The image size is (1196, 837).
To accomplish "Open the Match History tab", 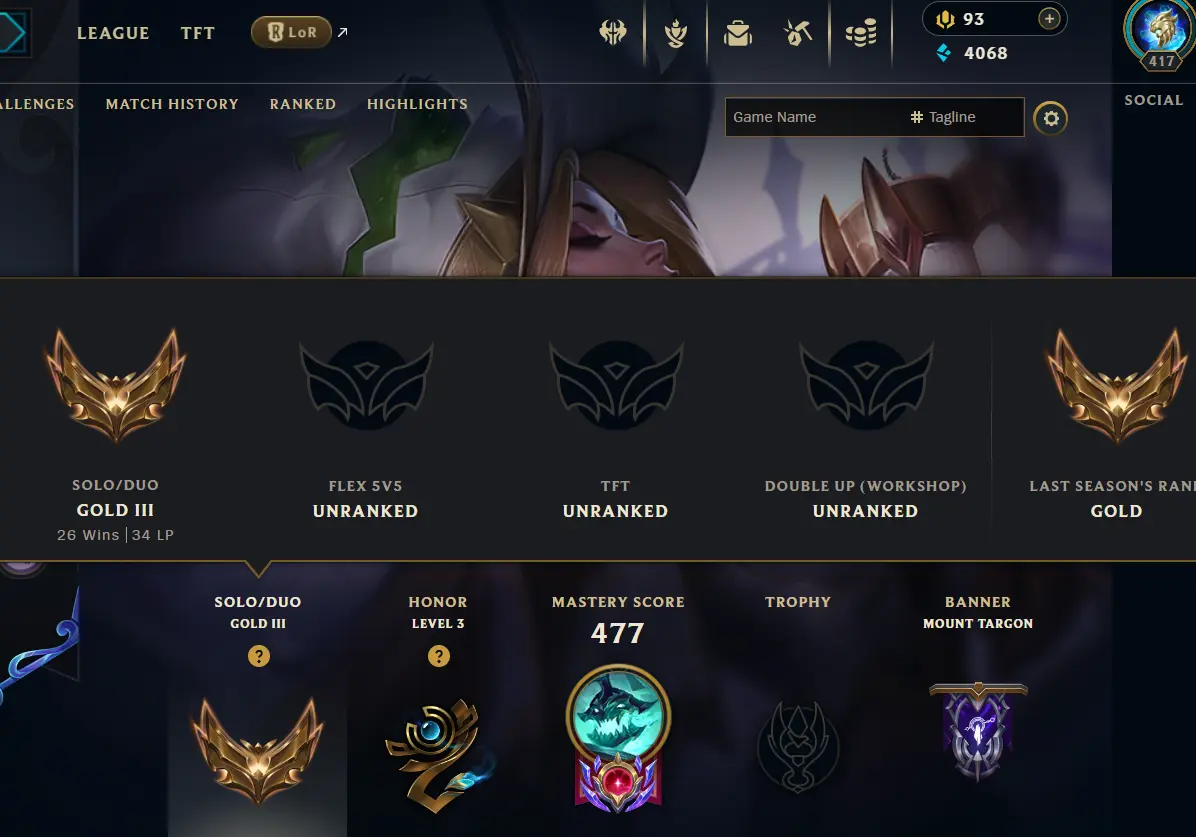I will pyautogui.click(x=172, y=104).
